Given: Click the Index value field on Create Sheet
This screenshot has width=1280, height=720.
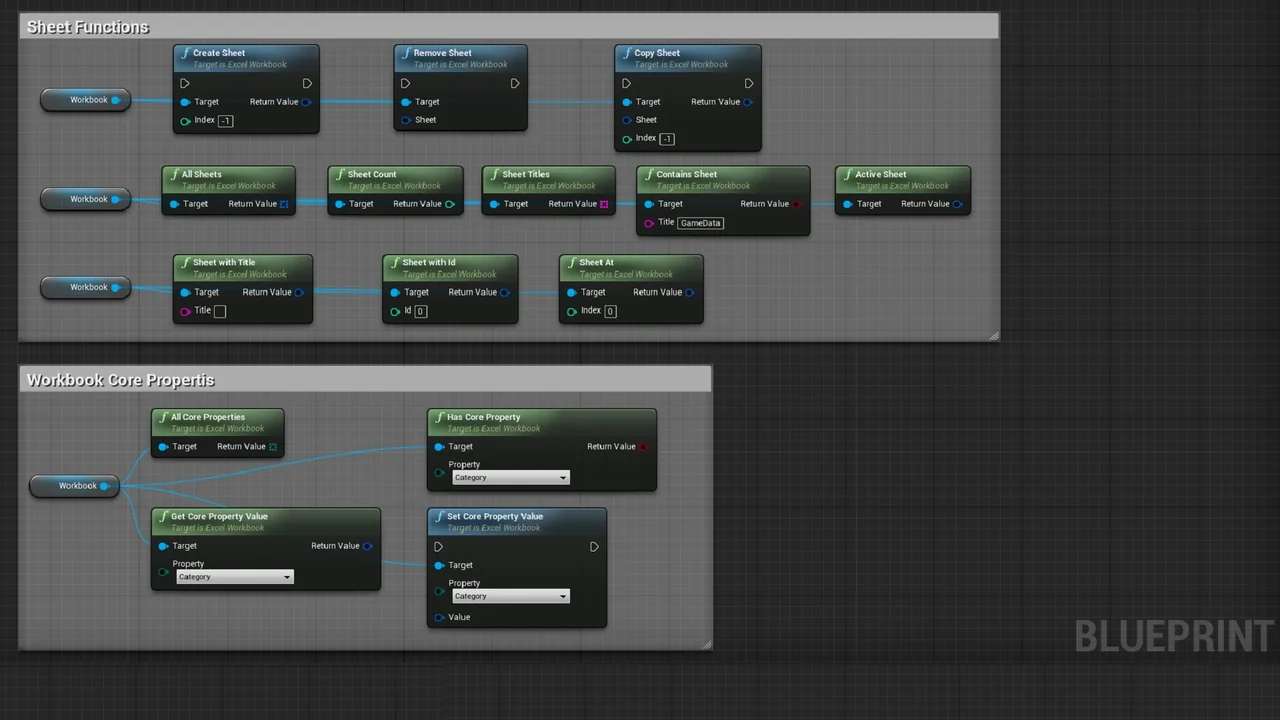Looking at the screenshot, I should 225,121.
